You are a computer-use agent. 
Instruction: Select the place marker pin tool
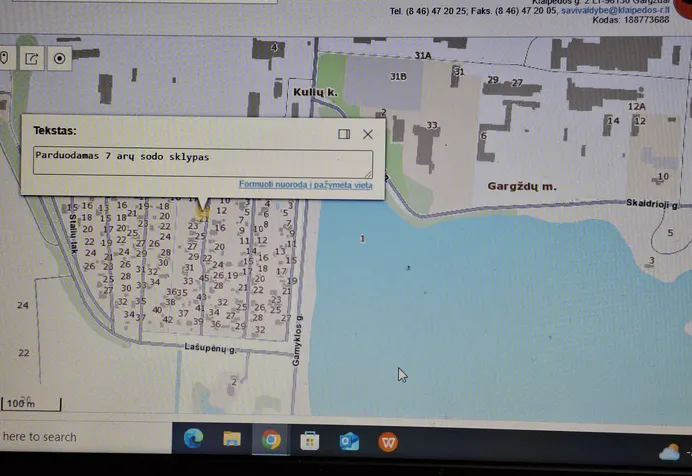[x=4, y=58]
